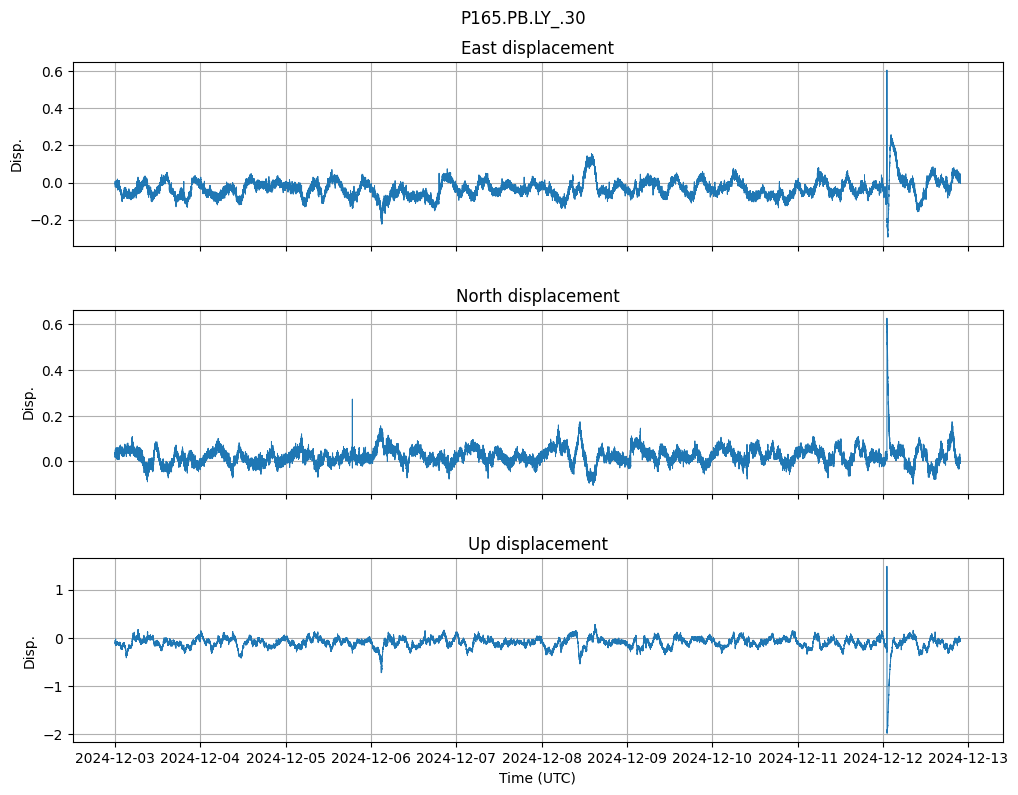The image size is (1018, 795).
Task: Select the 2024-12-09 date tick label
Action: click(x=627, y=759)
